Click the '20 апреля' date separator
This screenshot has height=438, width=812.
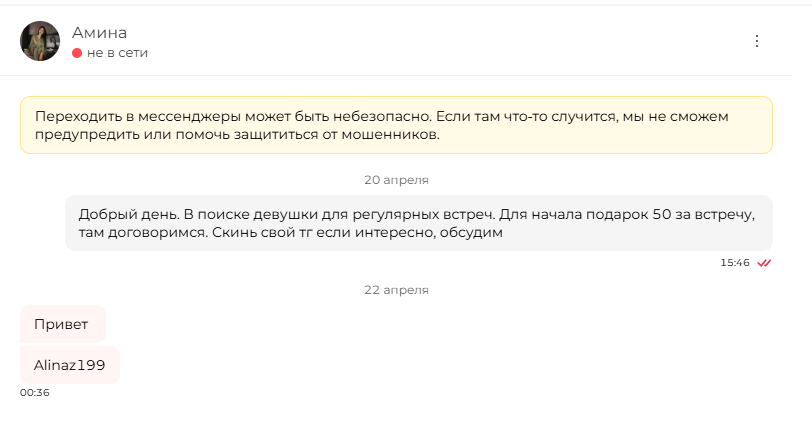(396, 180)
